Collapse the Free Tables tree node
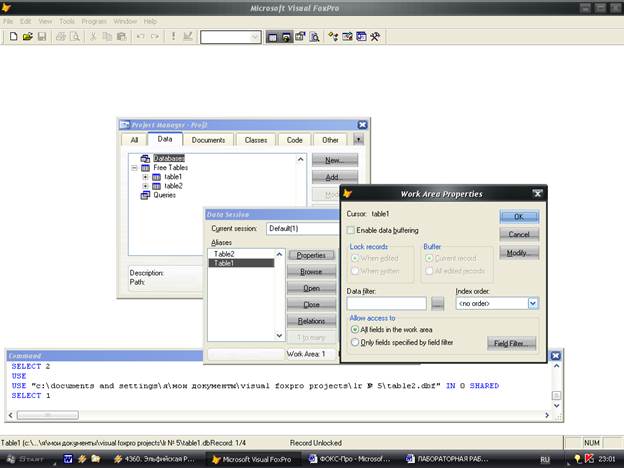Screen dimensions: 624x468 click(134, 168)
